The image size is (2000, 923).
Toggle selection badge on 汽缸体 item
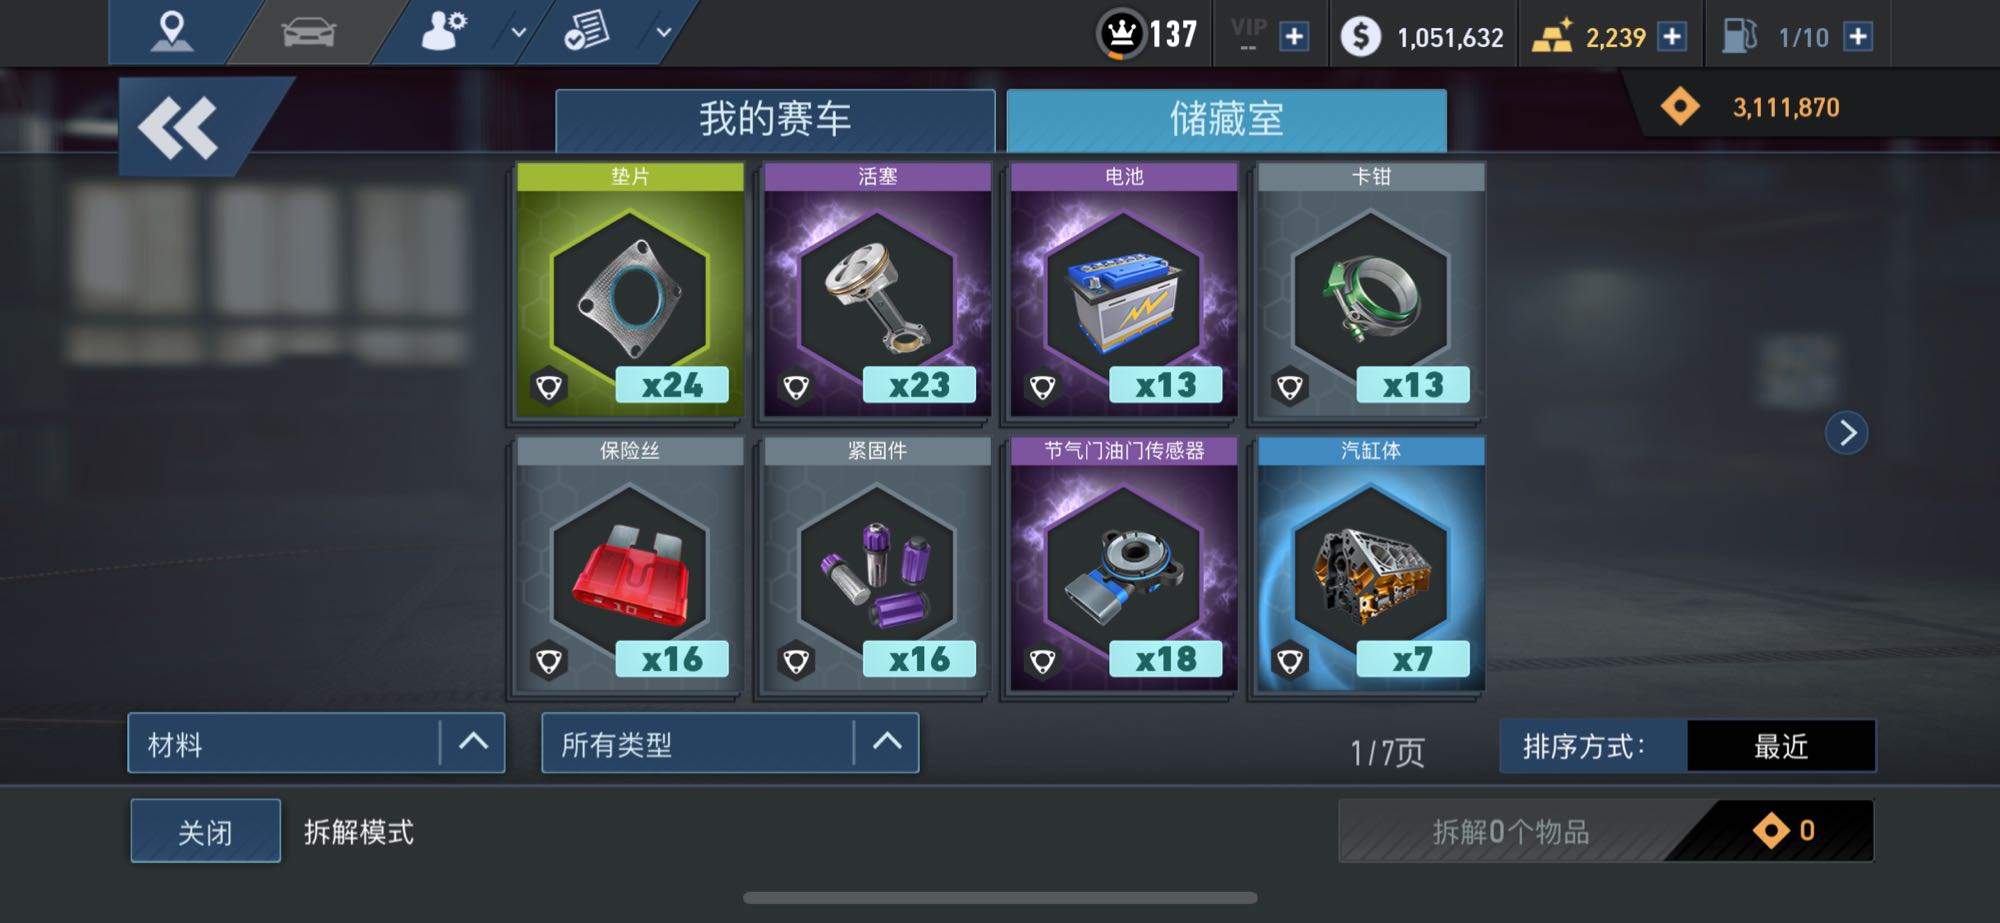click(x=1290, y=661)
